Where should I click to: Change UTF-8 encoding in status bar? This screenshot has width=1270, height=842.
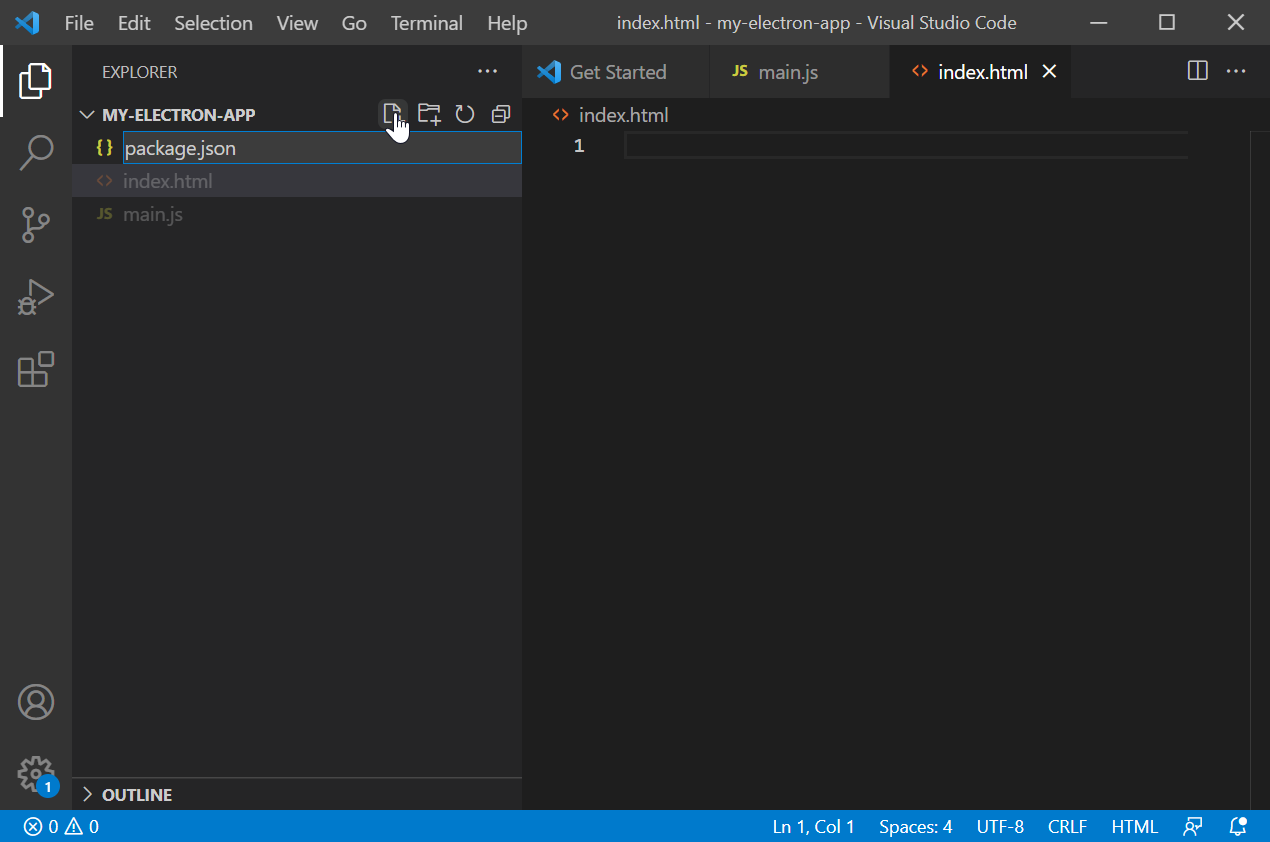tap(1000, 827)
